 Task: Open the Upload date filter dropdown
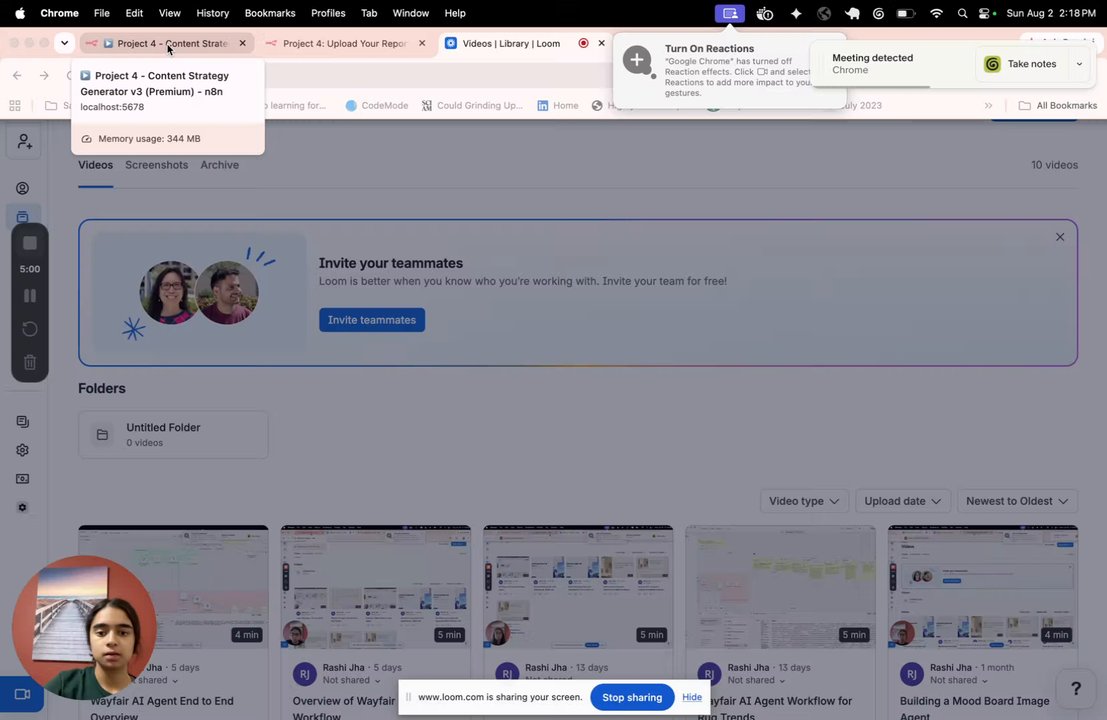902,501
